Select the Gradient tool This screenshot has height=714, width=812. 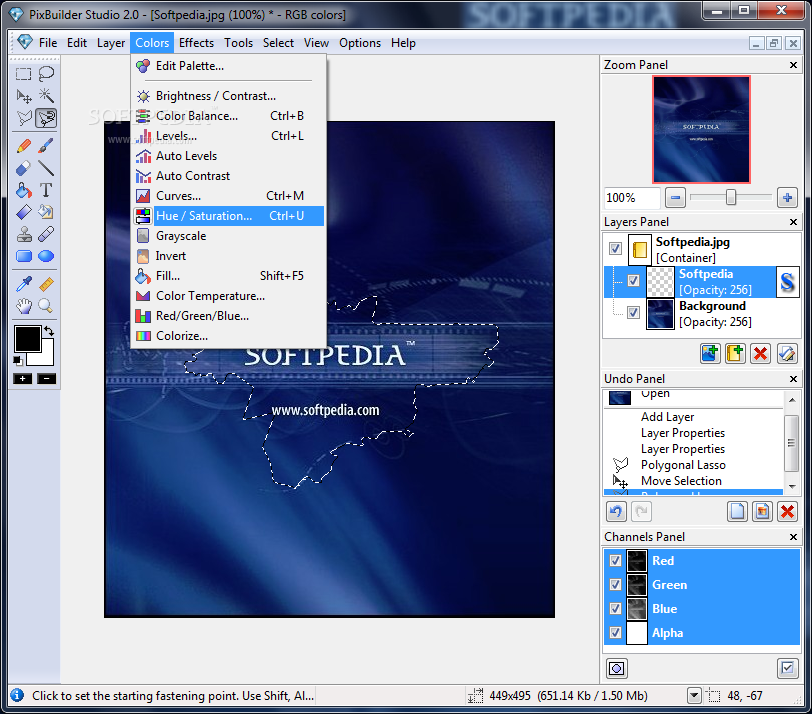[x=23, y=212]
